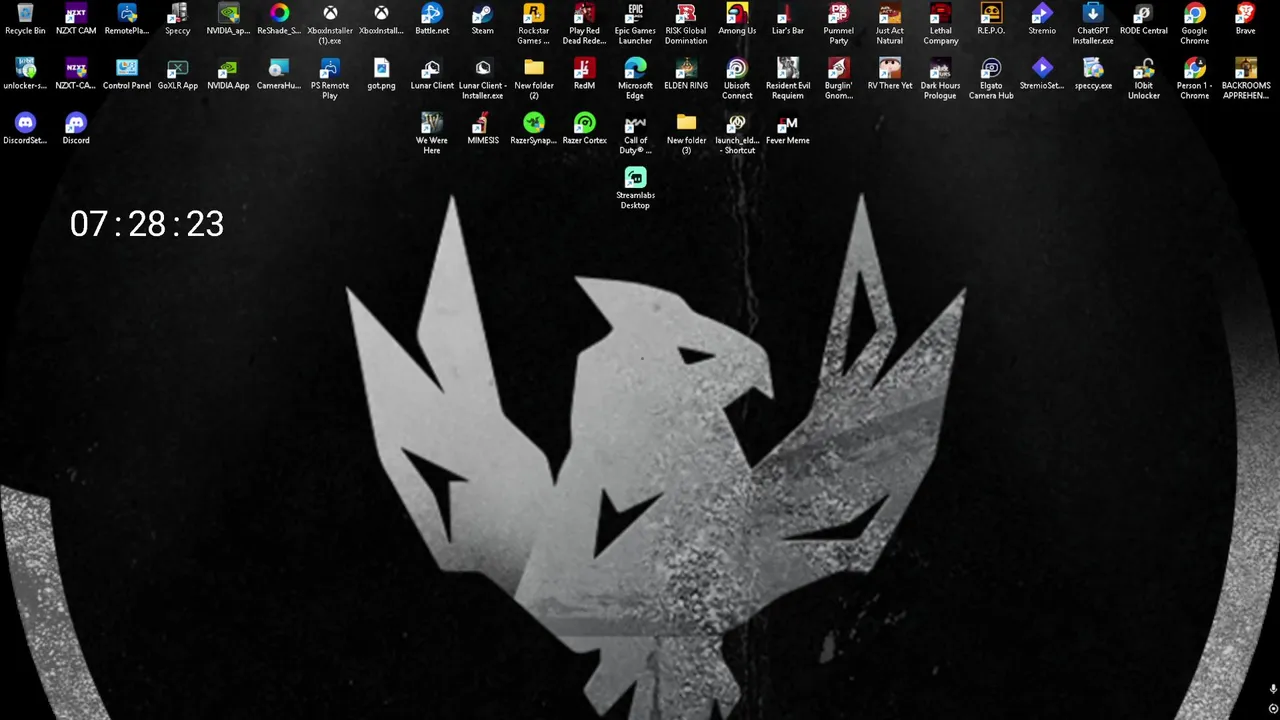Open Control Panel

coord(127,74)
